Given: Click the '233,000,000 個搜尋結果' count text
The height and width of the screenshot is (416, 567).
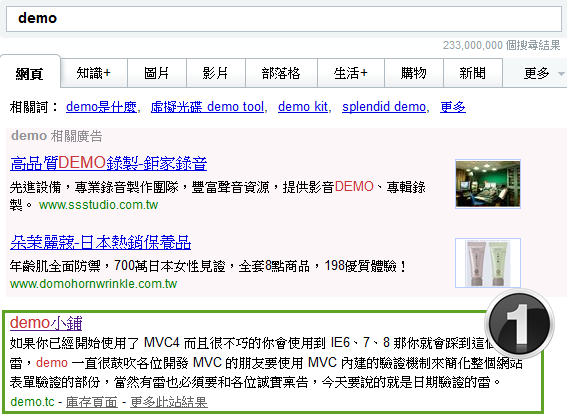Looking at the screenshot, I should click(502, 45).
